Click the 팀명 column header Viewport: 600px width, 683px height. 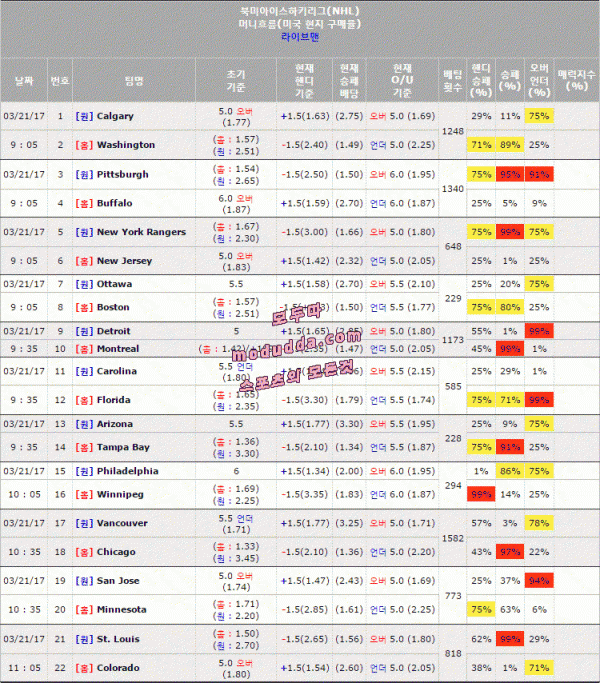[x=134, y=80]
